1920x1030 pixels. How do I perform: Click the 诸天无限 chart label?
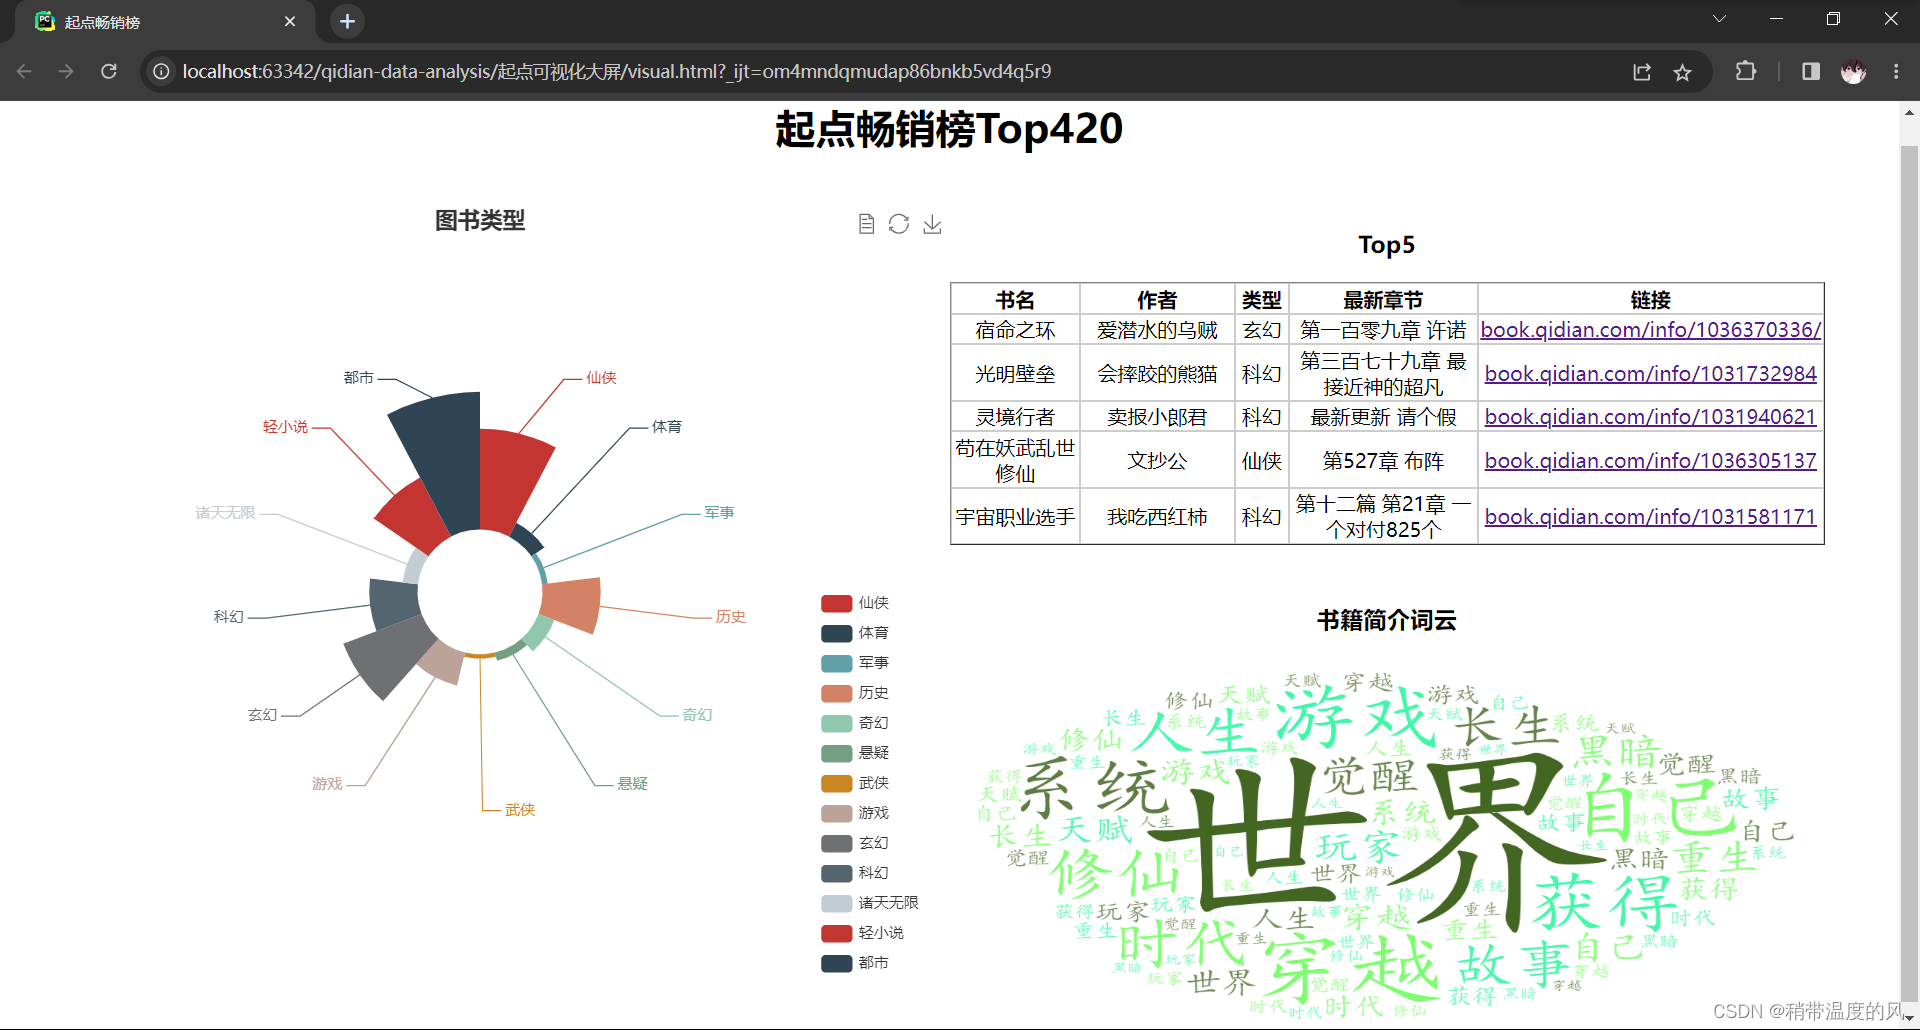(x=226, y=513)
